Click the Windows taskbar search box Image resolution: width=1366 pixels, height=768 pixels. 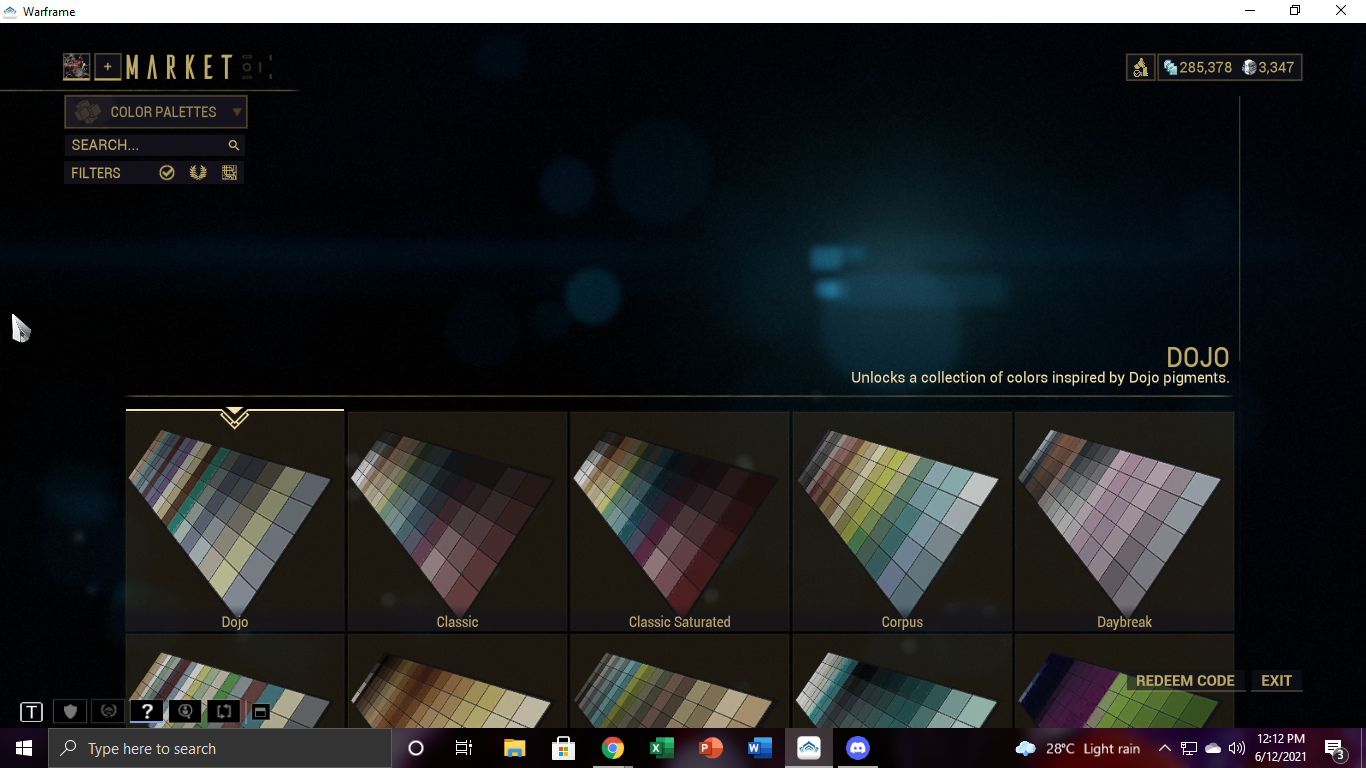[220, 748]
